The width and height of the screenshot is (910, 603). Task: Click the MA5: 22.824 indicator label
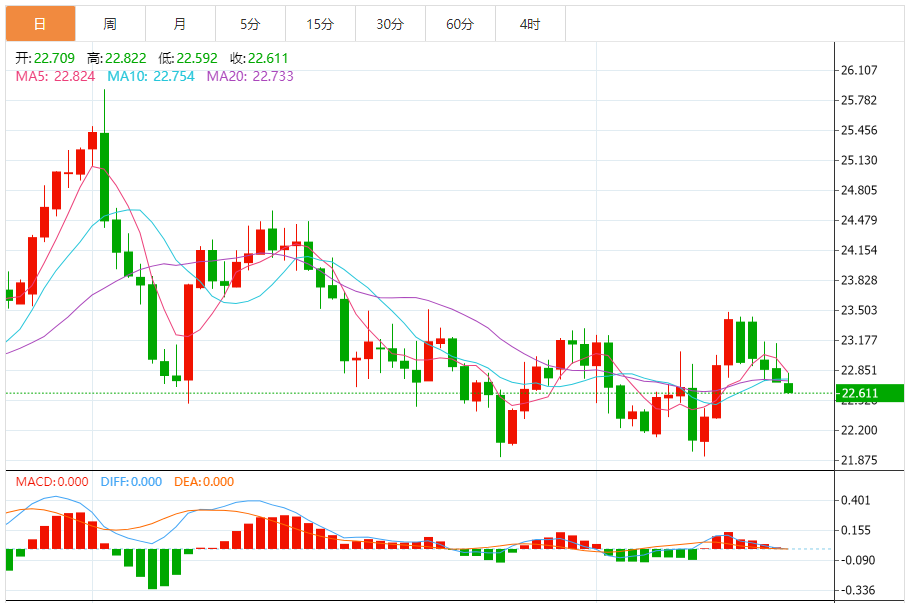click(55, 77)
